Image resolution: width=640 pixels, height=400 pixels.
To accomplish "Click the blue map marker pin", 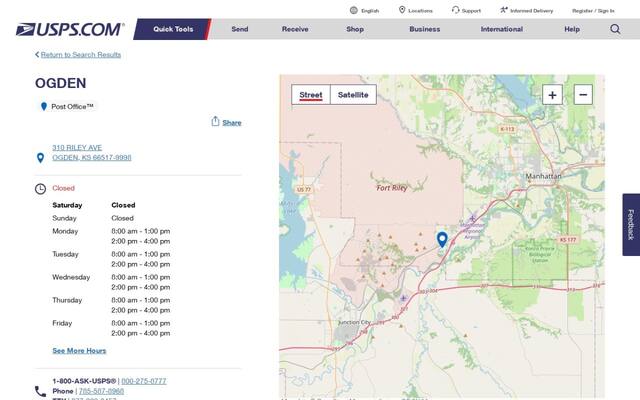I will (442, 240).
